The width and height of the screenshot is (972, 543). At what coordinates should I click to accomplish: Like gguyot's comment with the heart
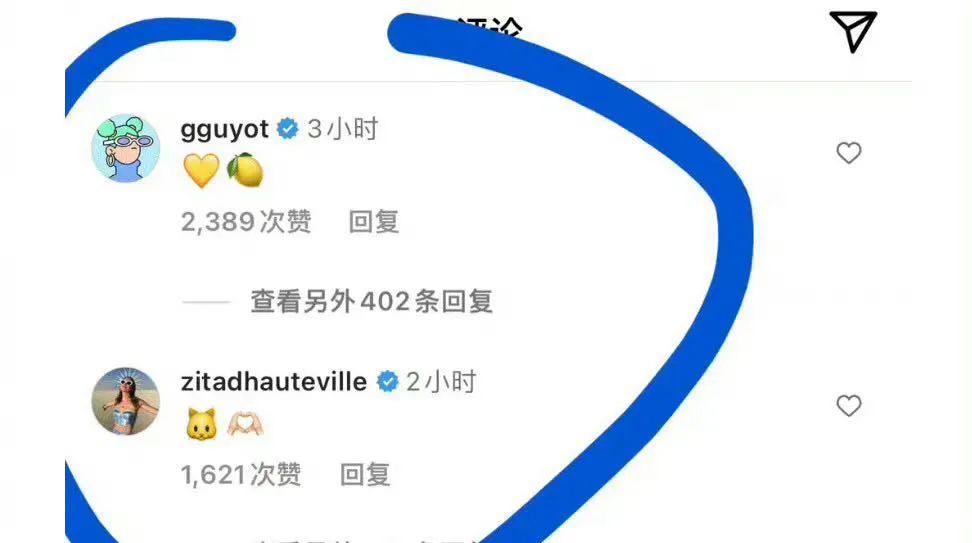click(849, 152)
